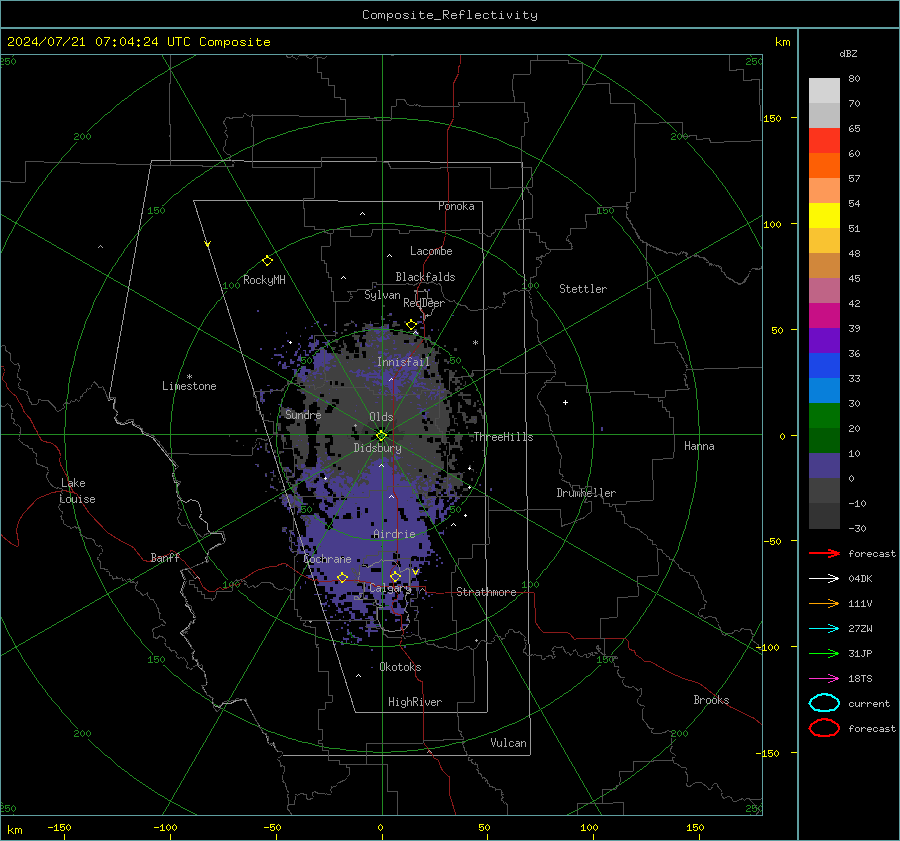Click the Stettler label

[583, 289]
